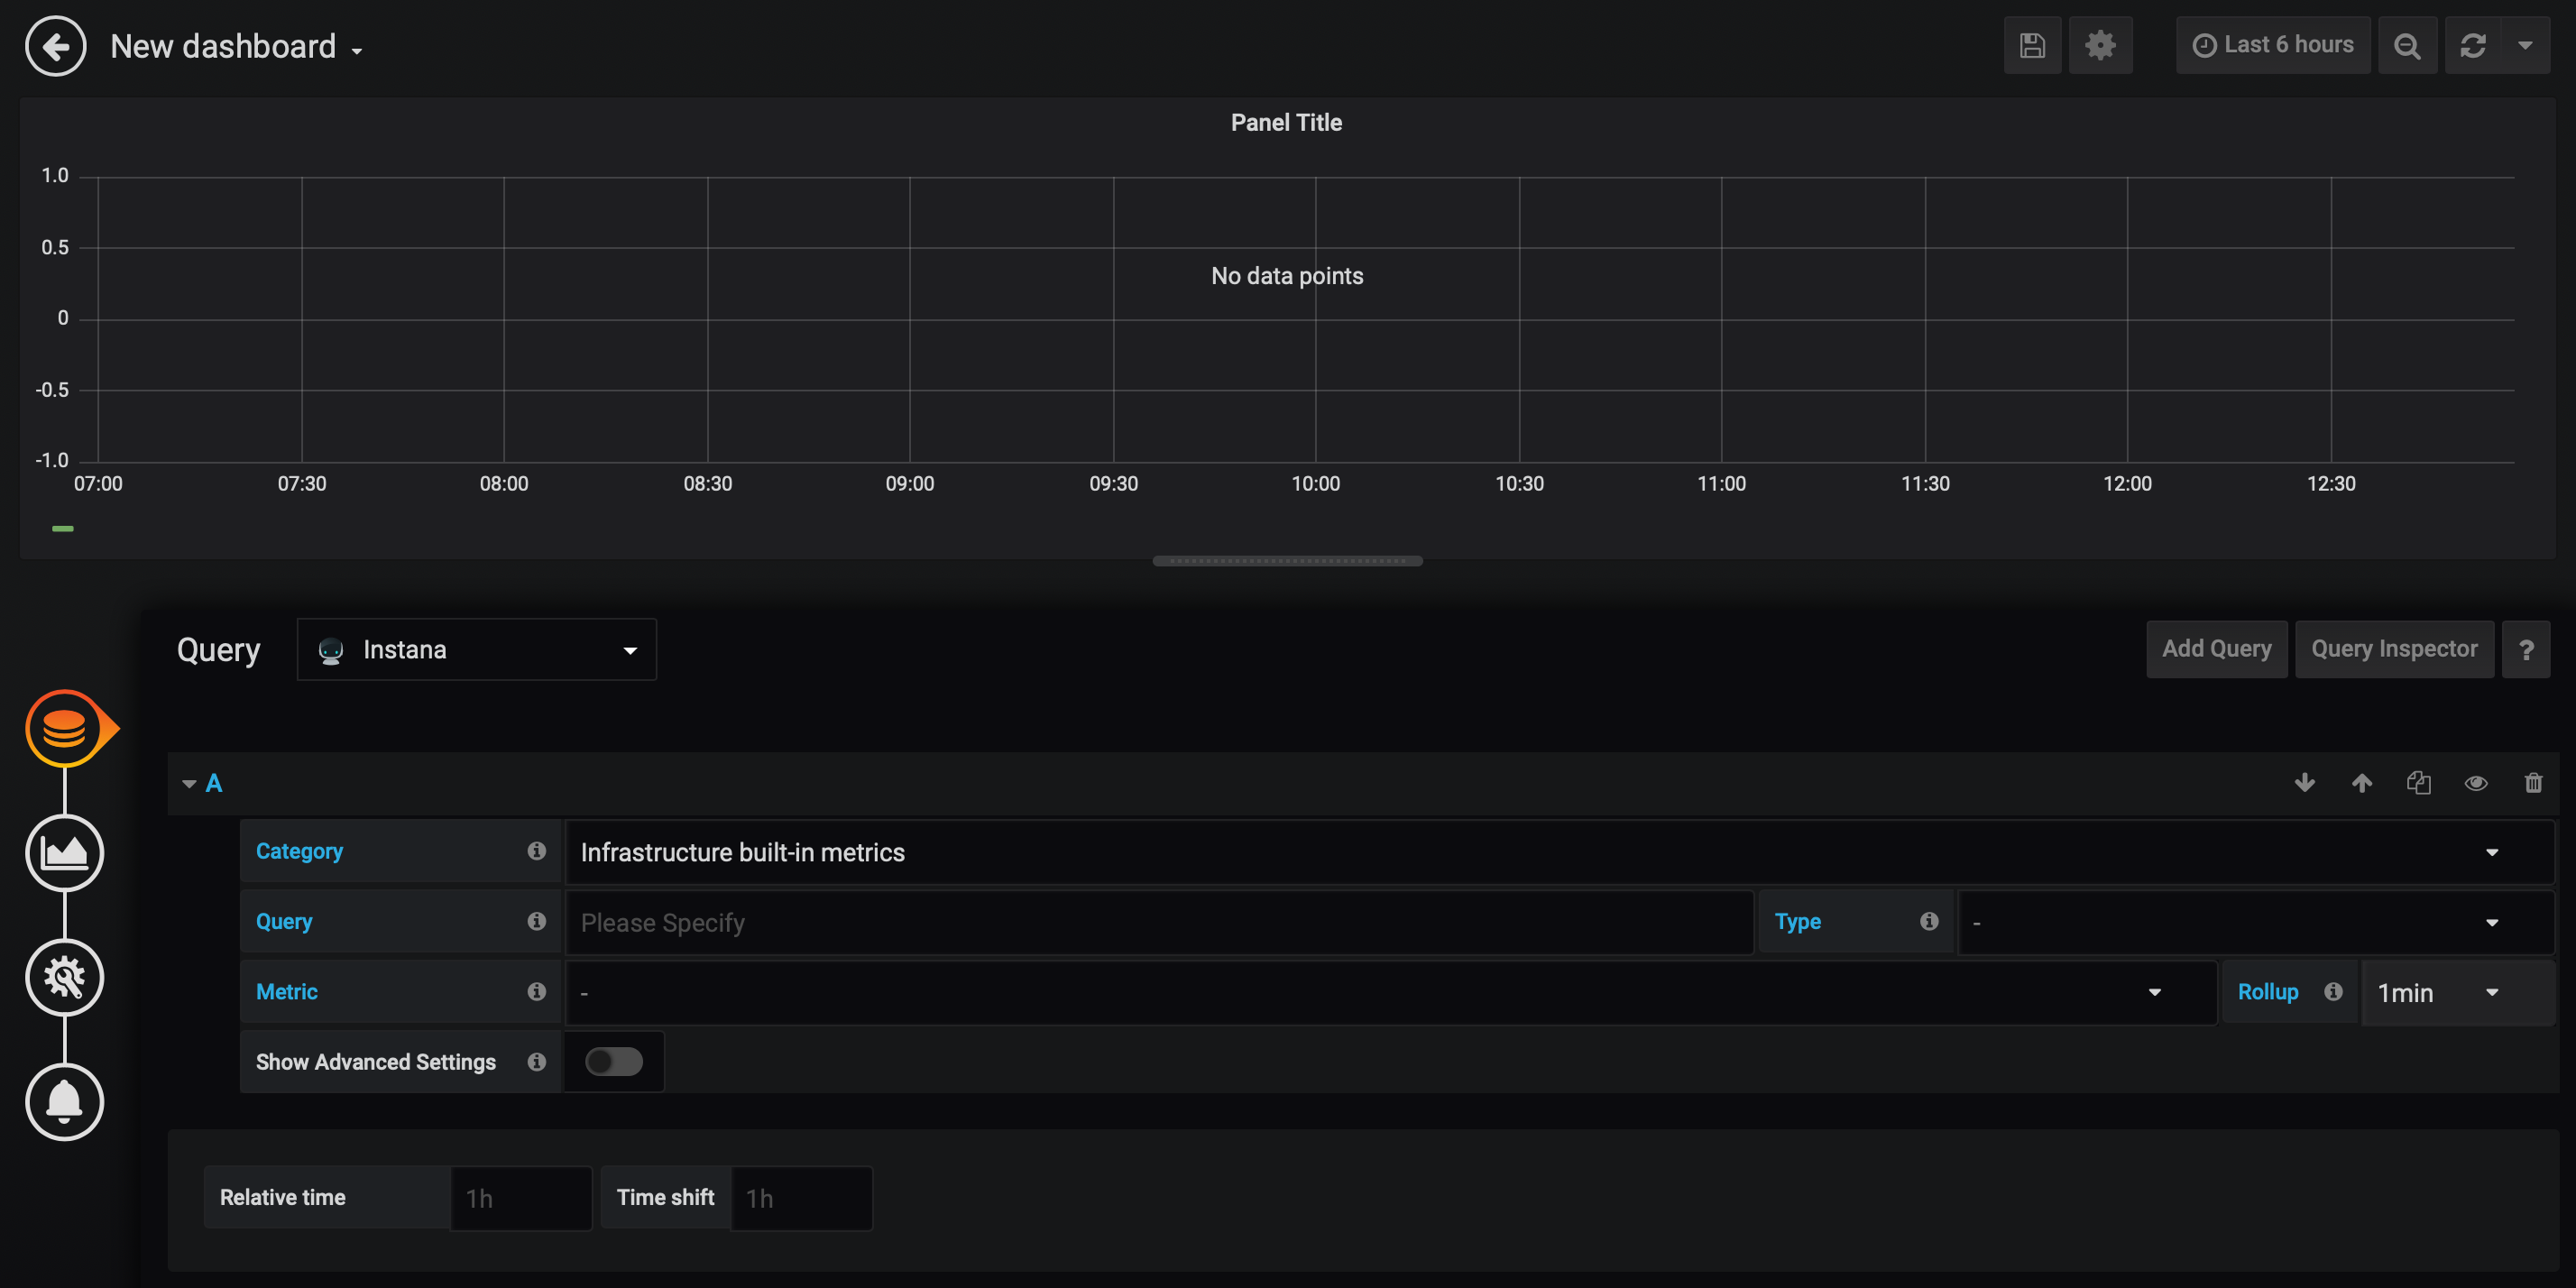This screenshot has height=1288, width=2576.
Task: Open the 1min Rollup dropdown
Action: click(x=2458, y=992)
